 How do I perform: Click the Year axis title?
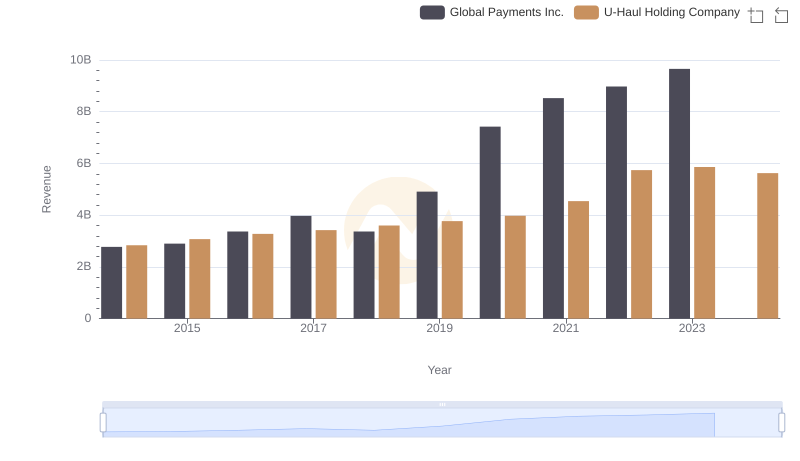[x=439, y=370]
